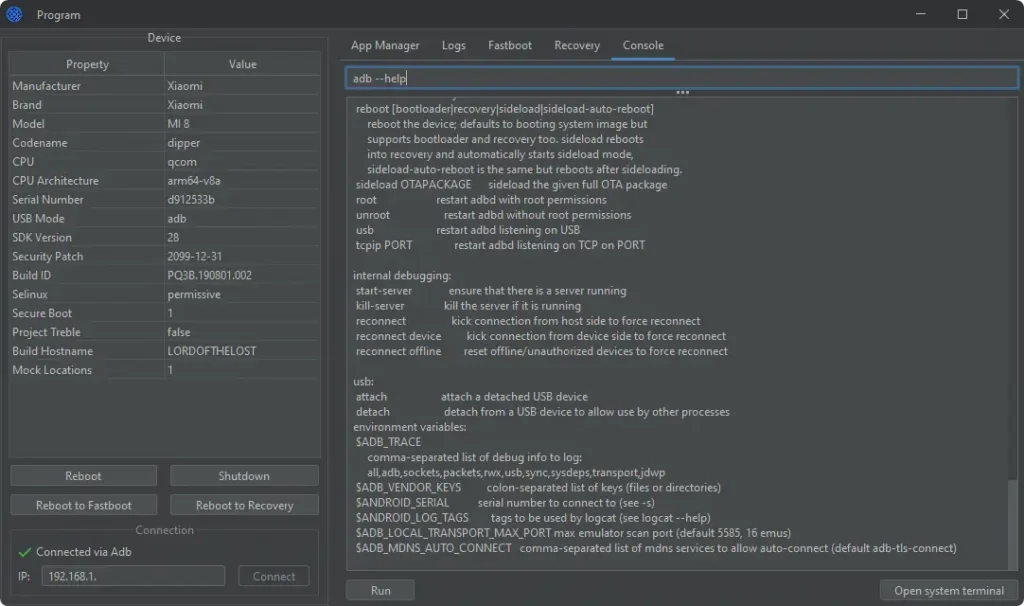The image size is (1024, 606).
Task: Click the adb command input field
Action: (680, 78)
